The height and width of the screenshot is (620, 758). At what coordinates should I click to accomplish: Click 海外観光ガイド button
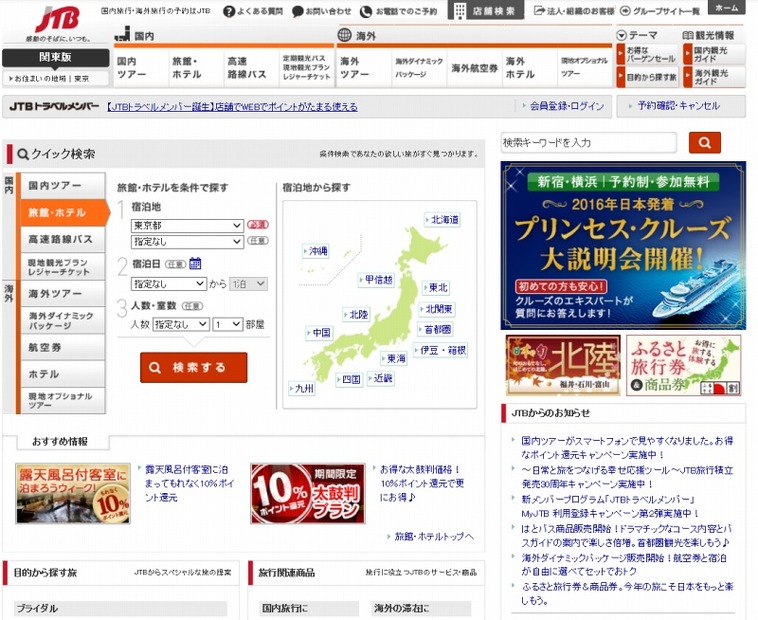[714, 77]
